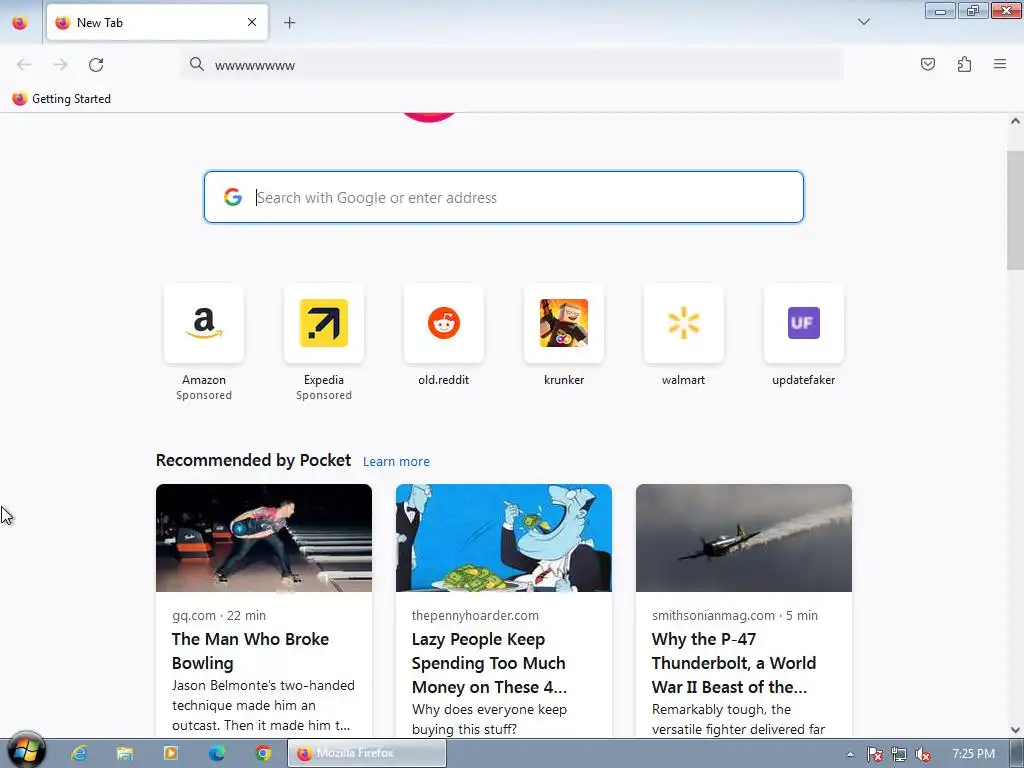Screen dimensions: 1024x768
Task: Go forward one page
Action: (x=60, y=65)
